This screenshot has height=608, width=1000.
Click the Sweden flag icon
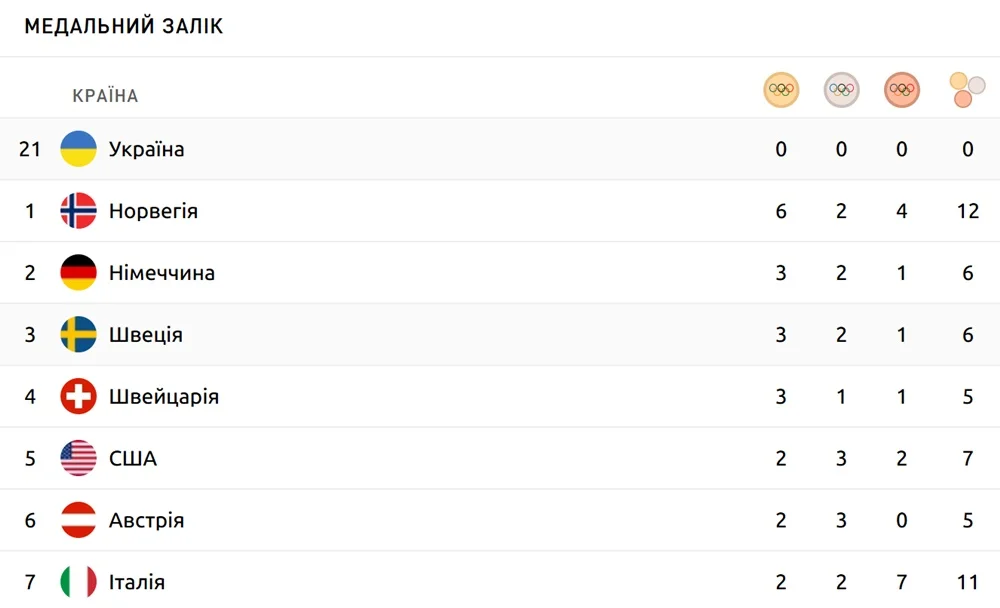point(78,335)
